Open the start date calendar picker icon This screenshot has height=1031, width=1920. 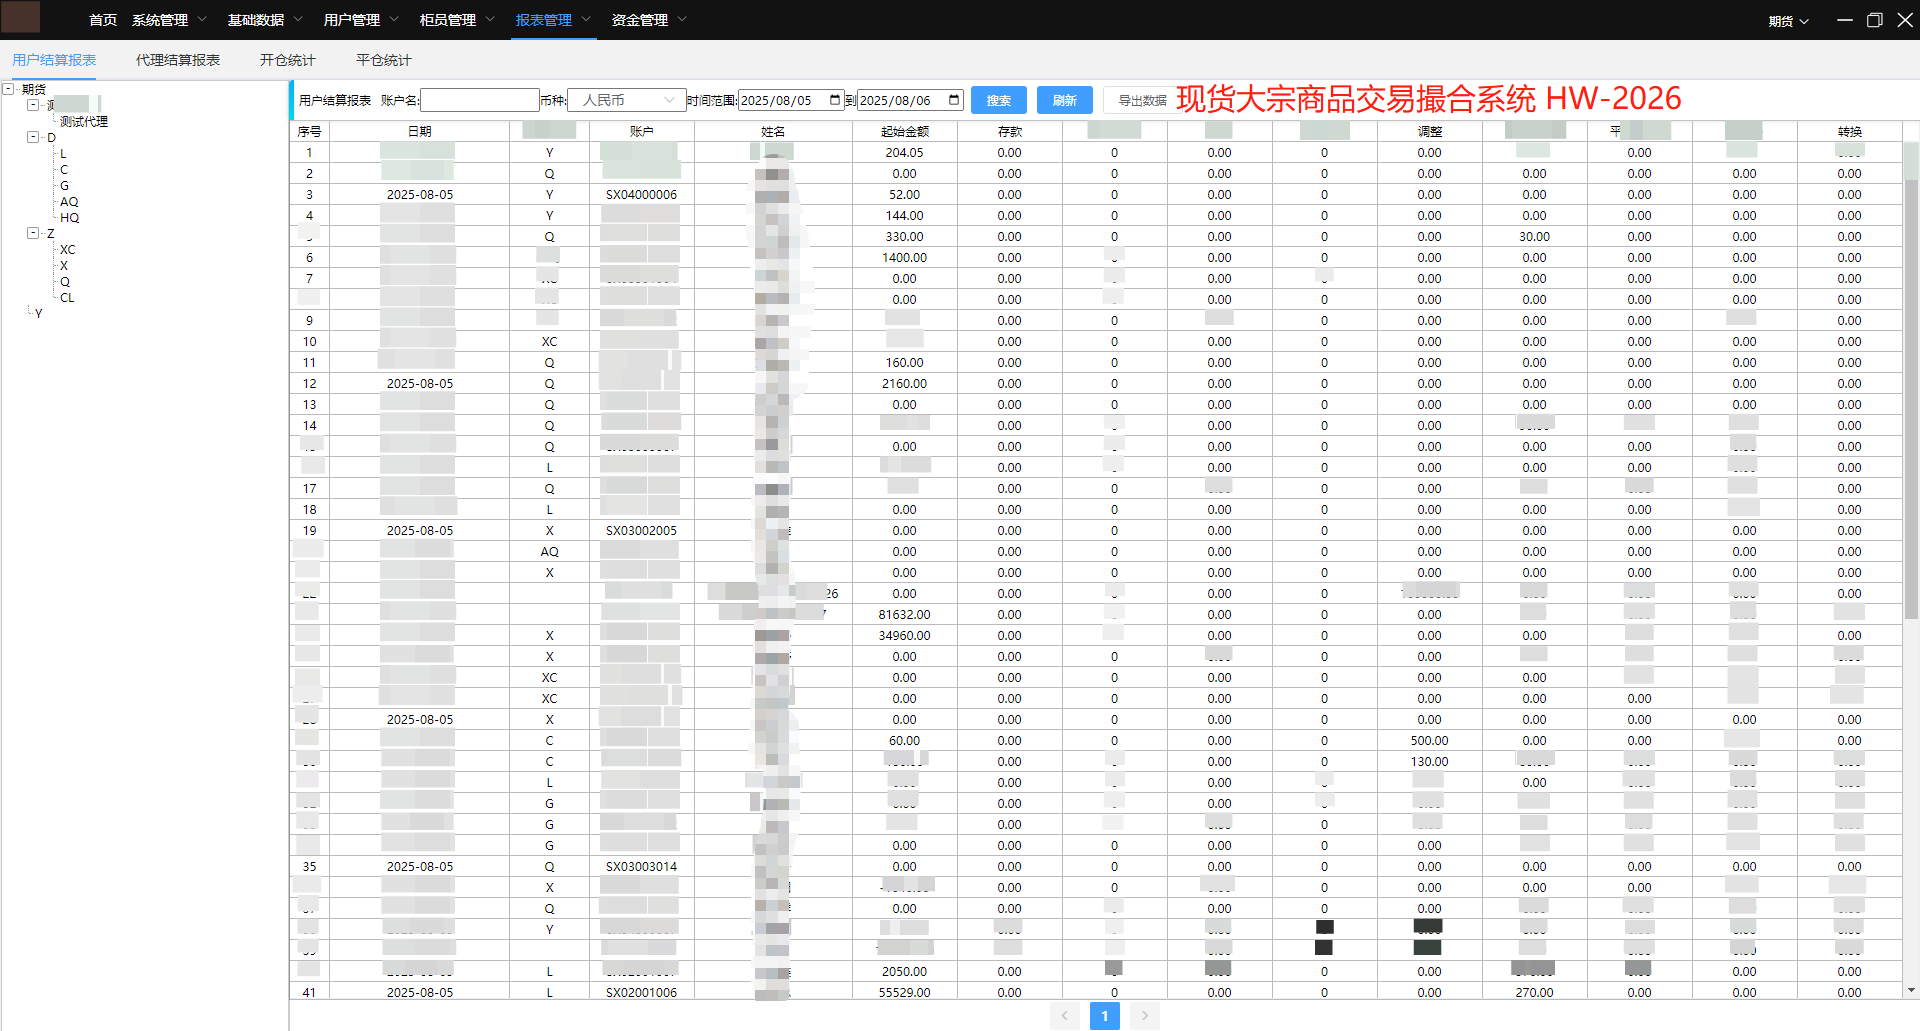[x=835, y=100]
